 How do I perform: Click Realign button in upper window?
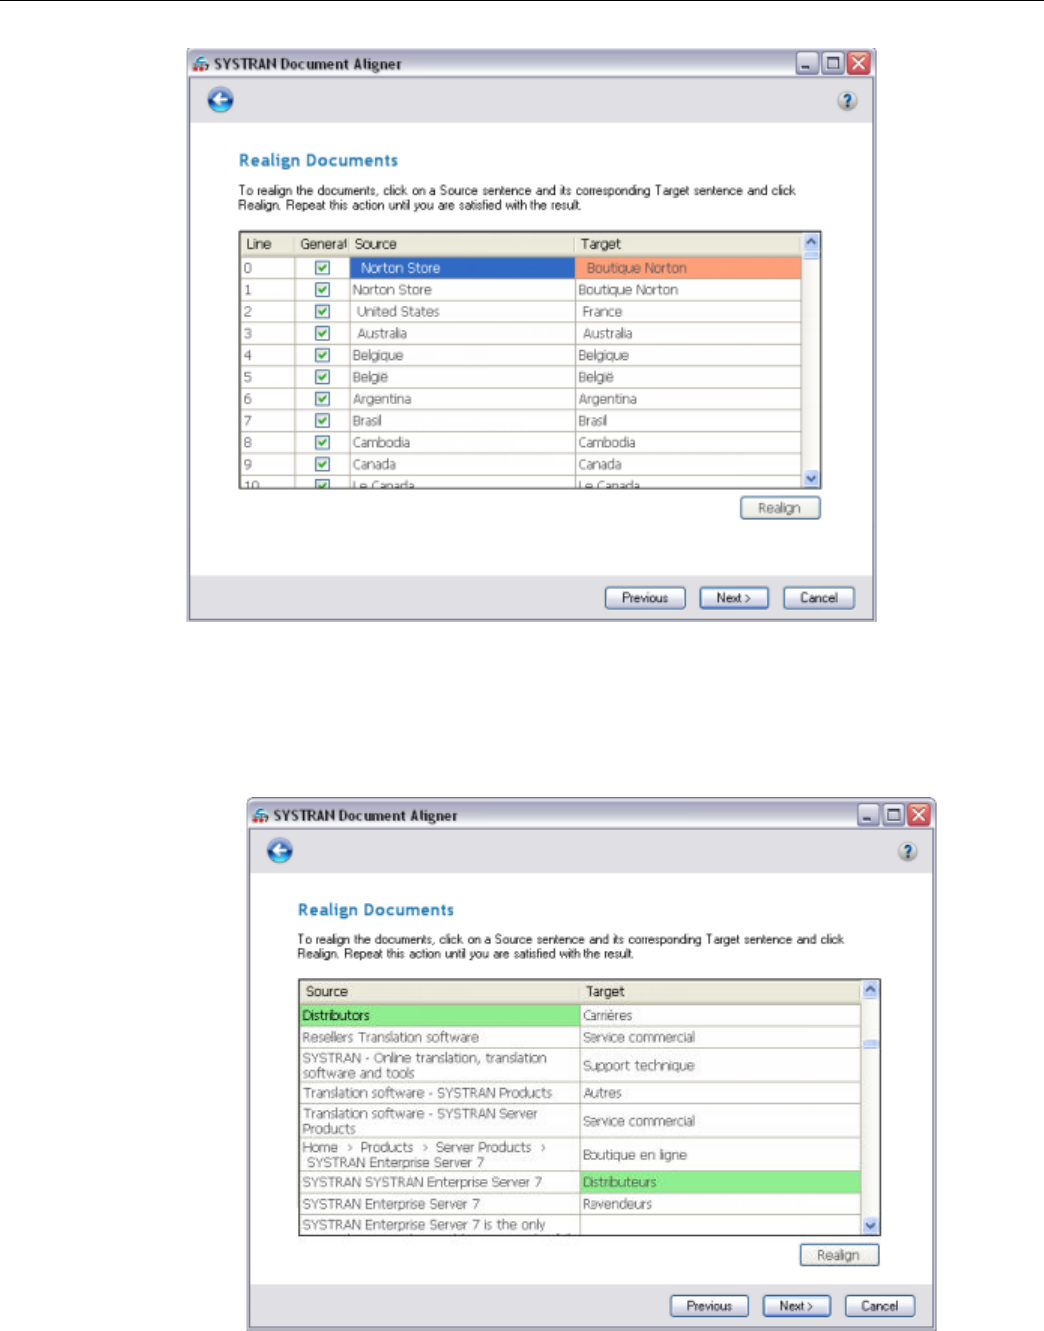780,508
